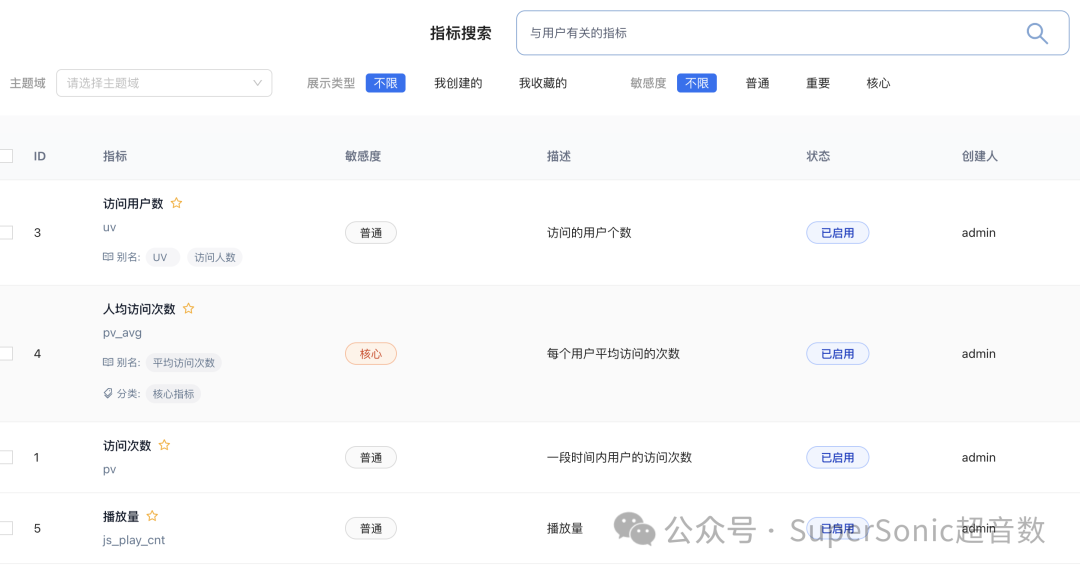Switch to 我收藏的 filter
The image size is (1080, 574).
[x=542, y=83]
